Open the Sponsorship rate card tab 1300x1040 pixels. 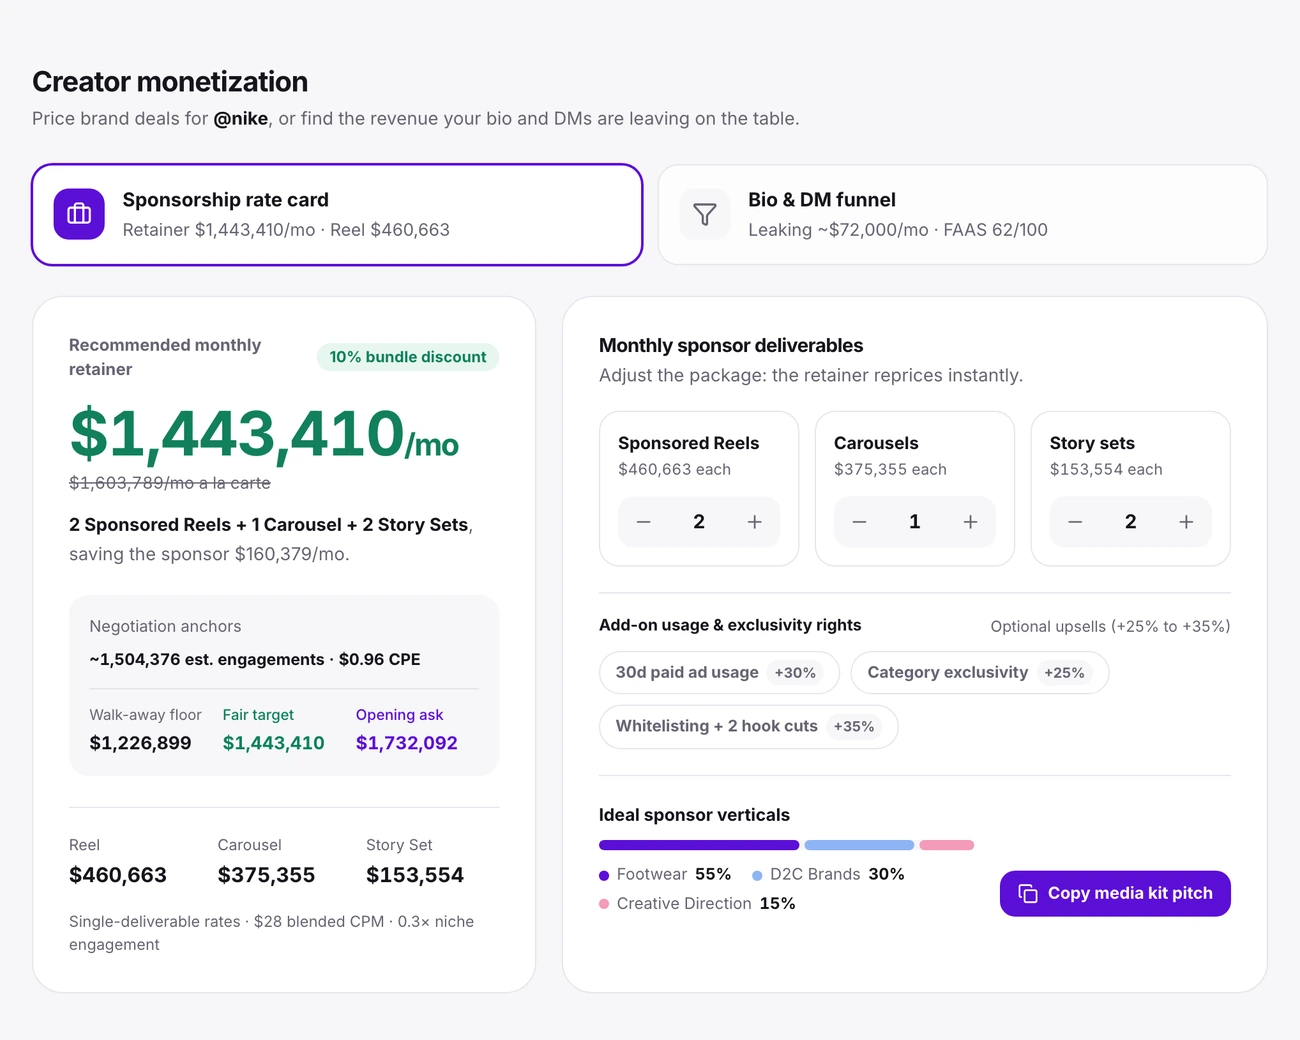point(337,215)
